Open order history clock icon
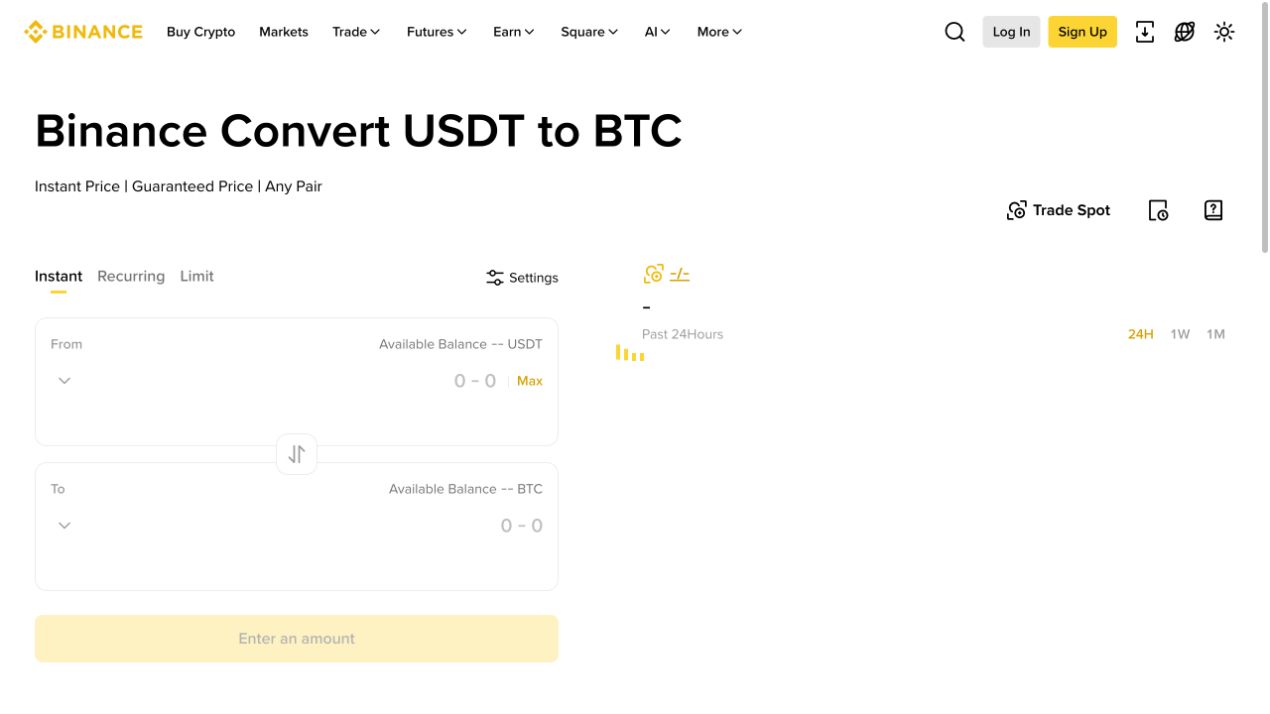 click(1158, 210)
